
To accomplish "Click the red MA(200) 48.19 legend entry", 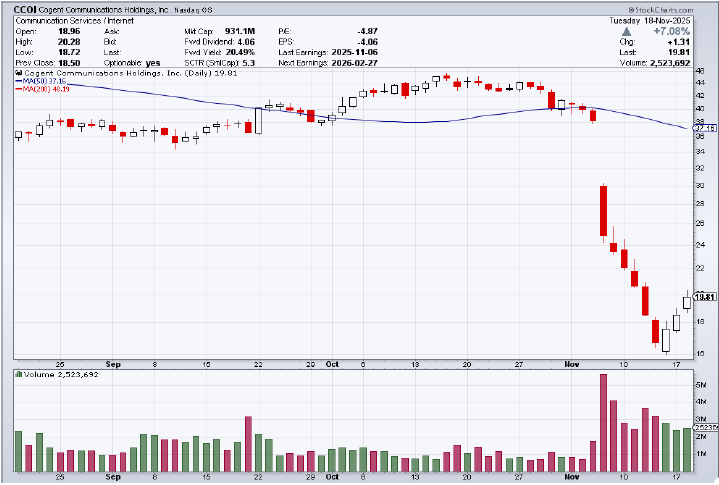I will 42,89.
